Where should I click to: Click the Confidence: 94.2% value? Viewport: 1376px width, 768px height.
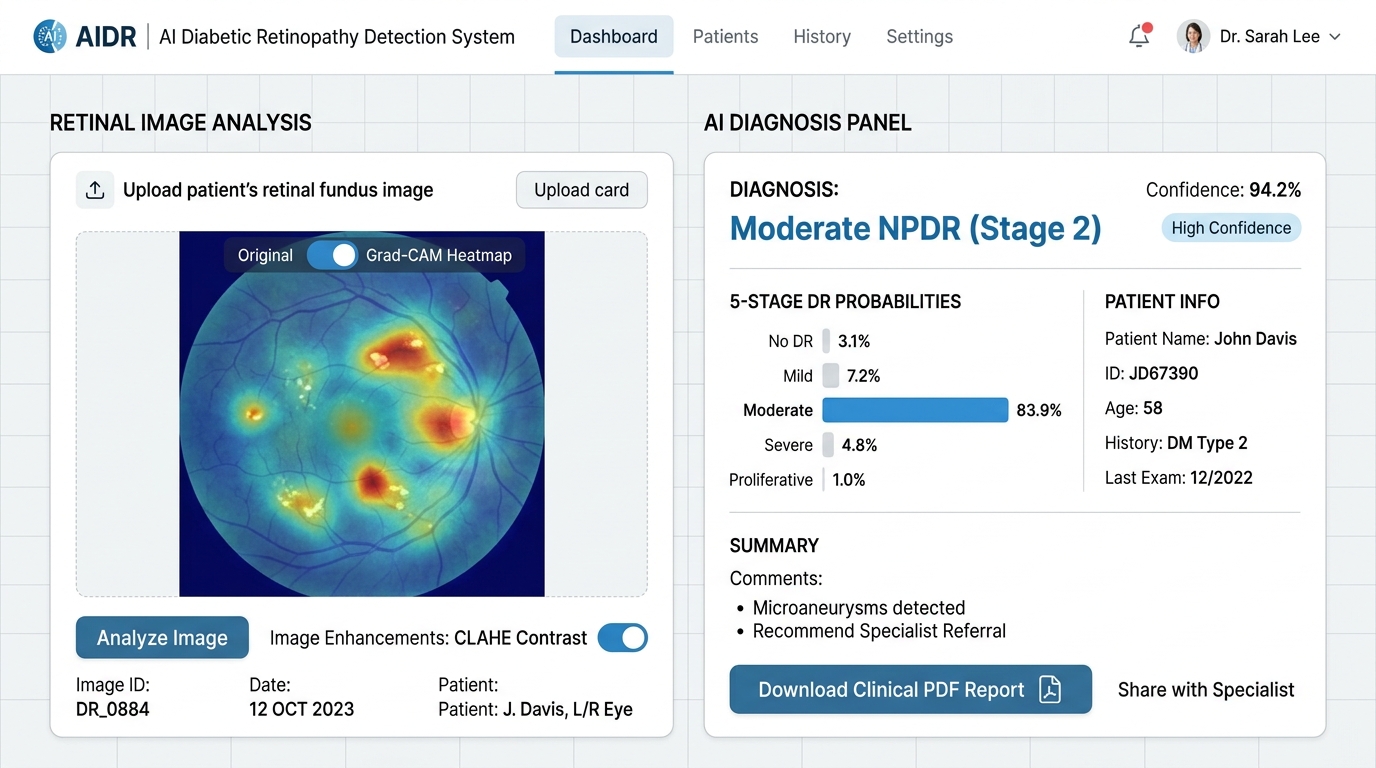(1223, 190)
